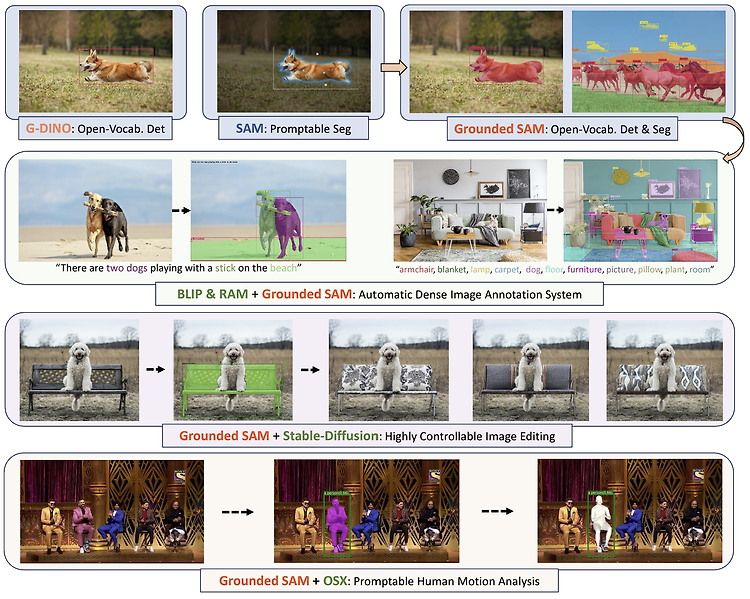This screenshot has height=599, width=750.
Task: Click the purple 'furniture' tag
Action: coord(585,269)
